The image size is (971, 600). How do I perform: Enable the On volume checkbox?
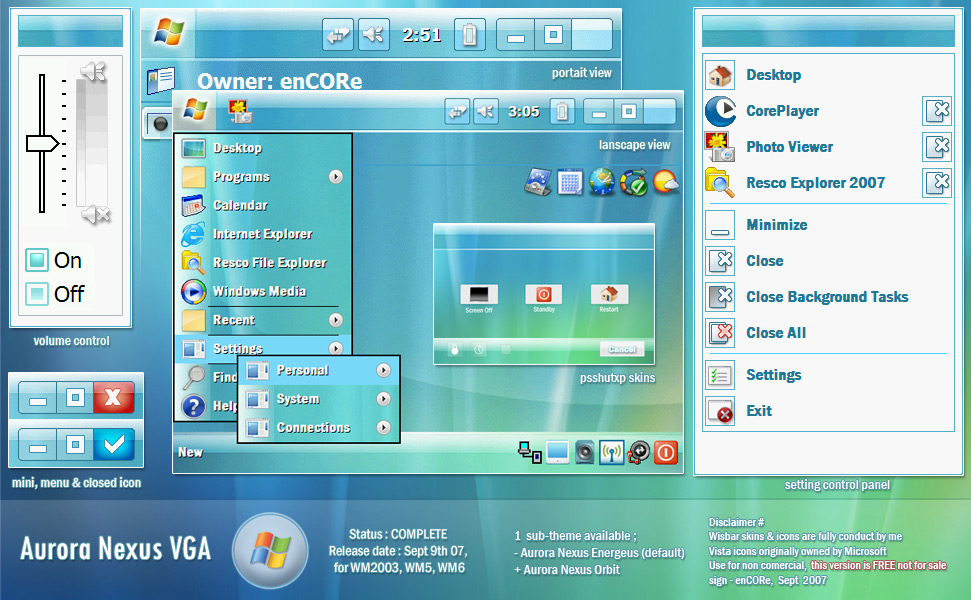point(37,260)
